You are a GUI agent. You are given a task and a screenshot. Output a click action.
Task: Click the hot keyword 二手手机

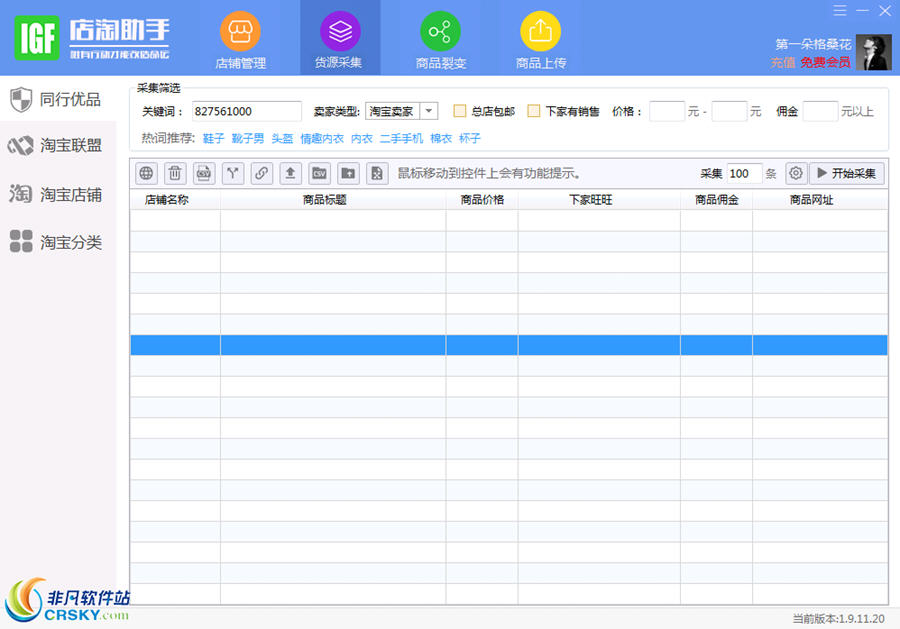pyautogui.click(x=401, y=138)
